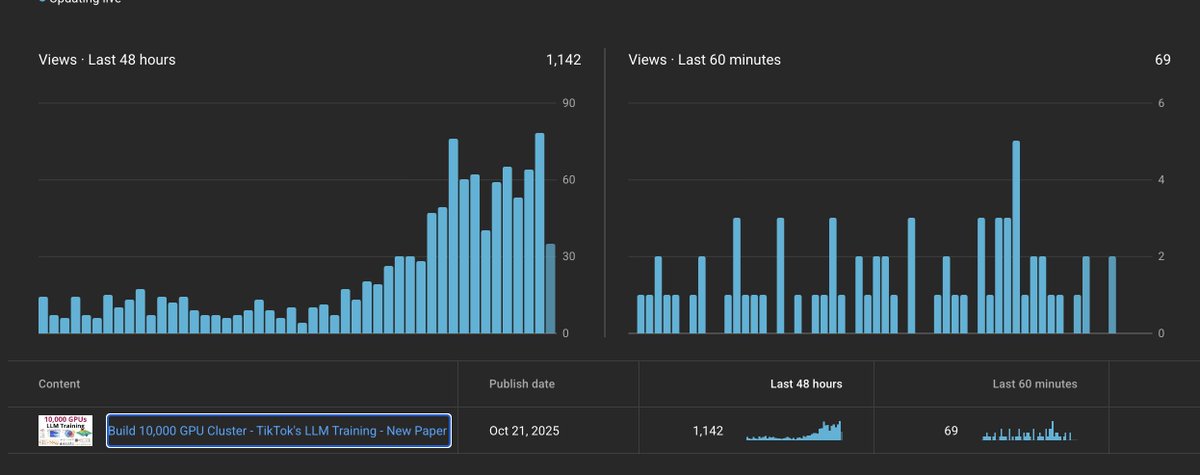Viewport: 1200px width, 475px height.
Task: Select the 69 value in the video row
Action: (951, 431)
